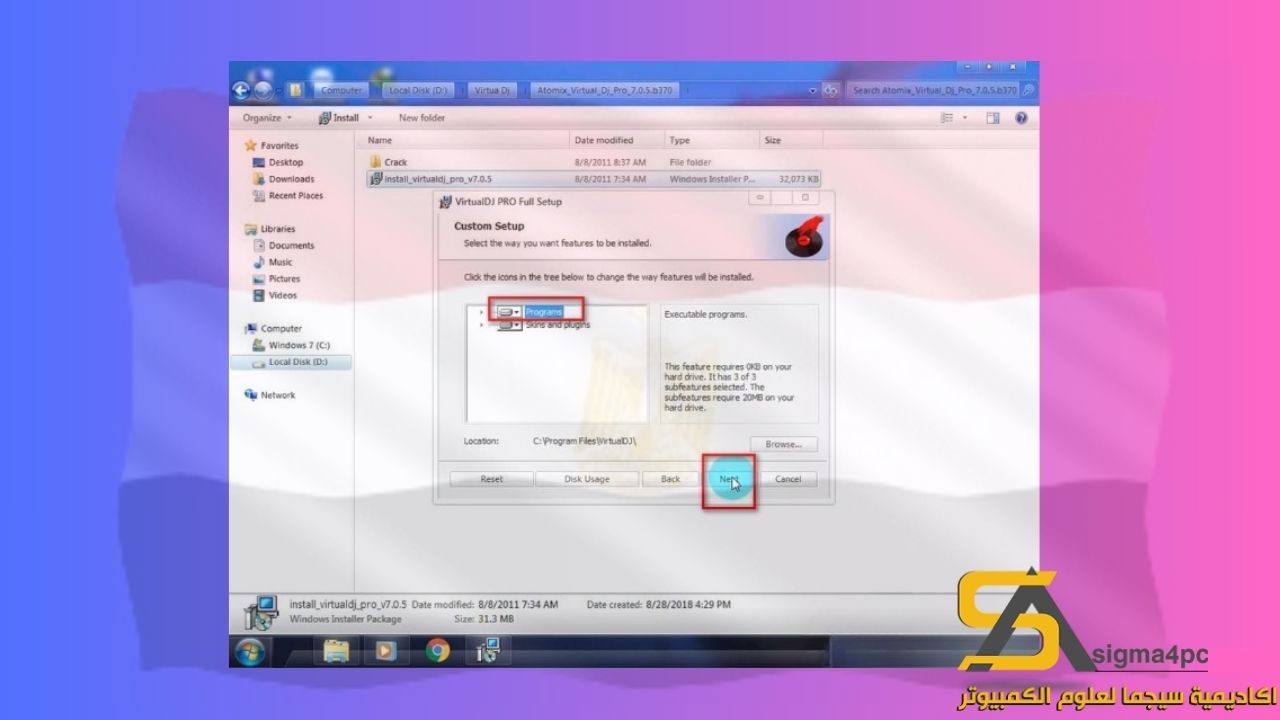Open the Programs feature install-mode dropdown
The image size is (1280, 720).
click(x=509, y=312)
